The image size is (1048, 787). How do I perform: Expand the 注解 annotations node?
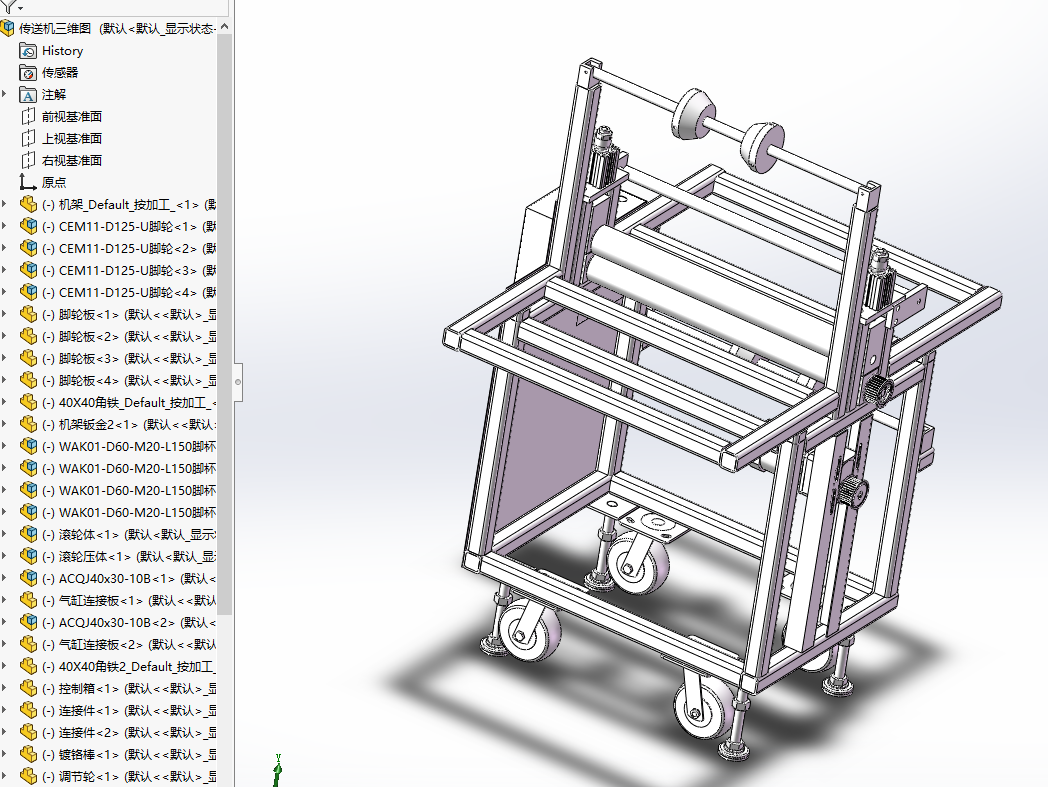(x=4, y=94)
